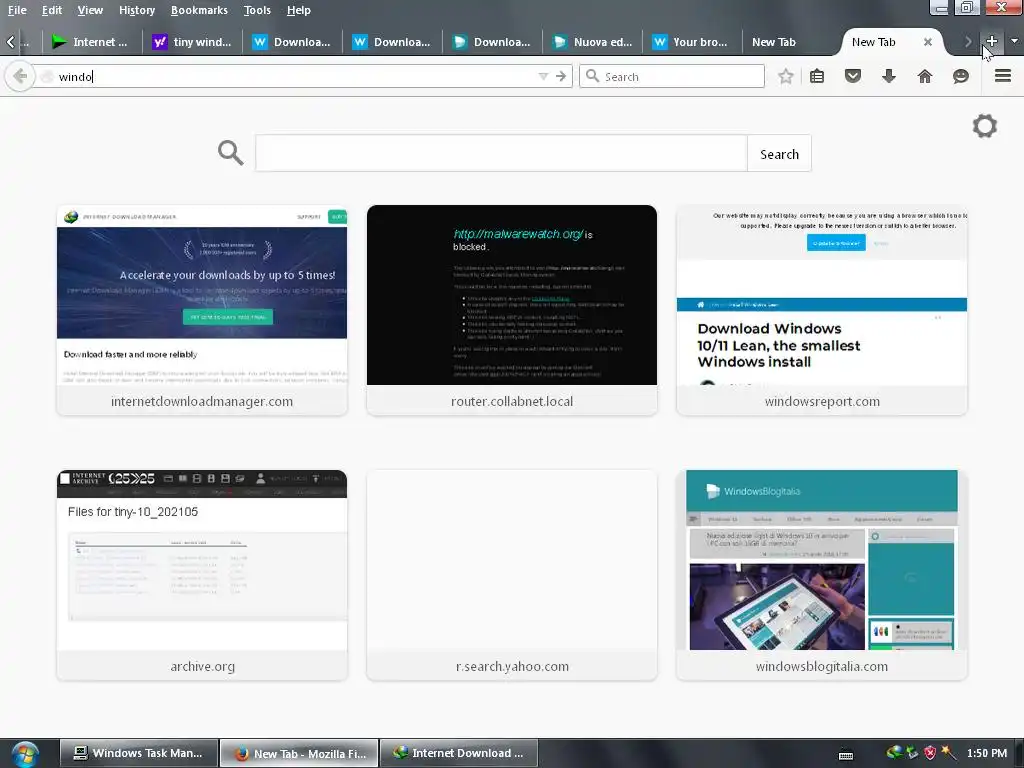The height and width of the screenshot is (768, 1024).
Task: Switch to the Internet... tab
Action: pyautogui.click(x=91, y=42)
